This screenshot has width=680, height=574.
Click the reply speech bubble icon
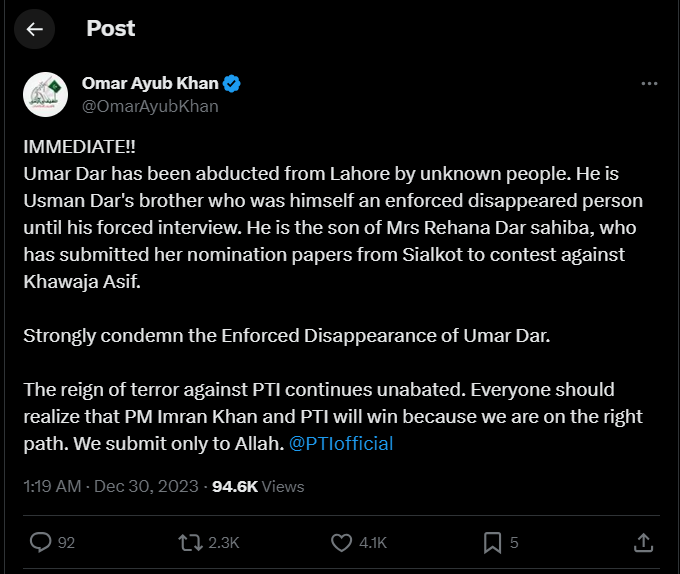pyautogui.click(x=40, y=542)
